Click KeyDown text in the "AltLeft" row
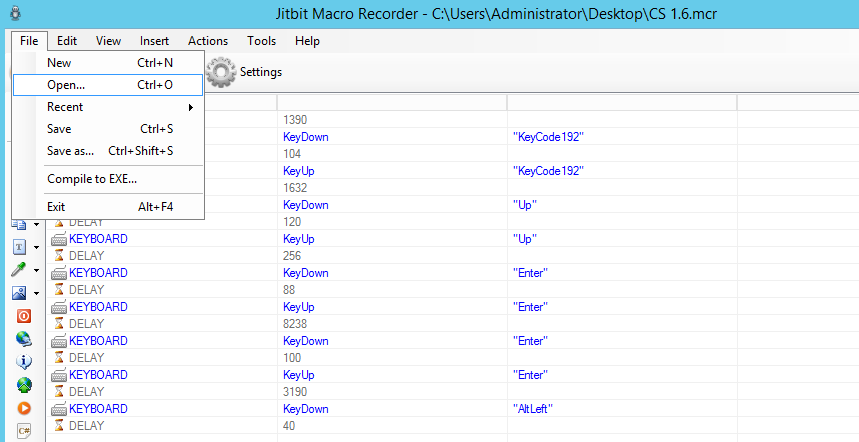Image resolution: width=859 pixels, height=442 pixels. pos(306,409)
